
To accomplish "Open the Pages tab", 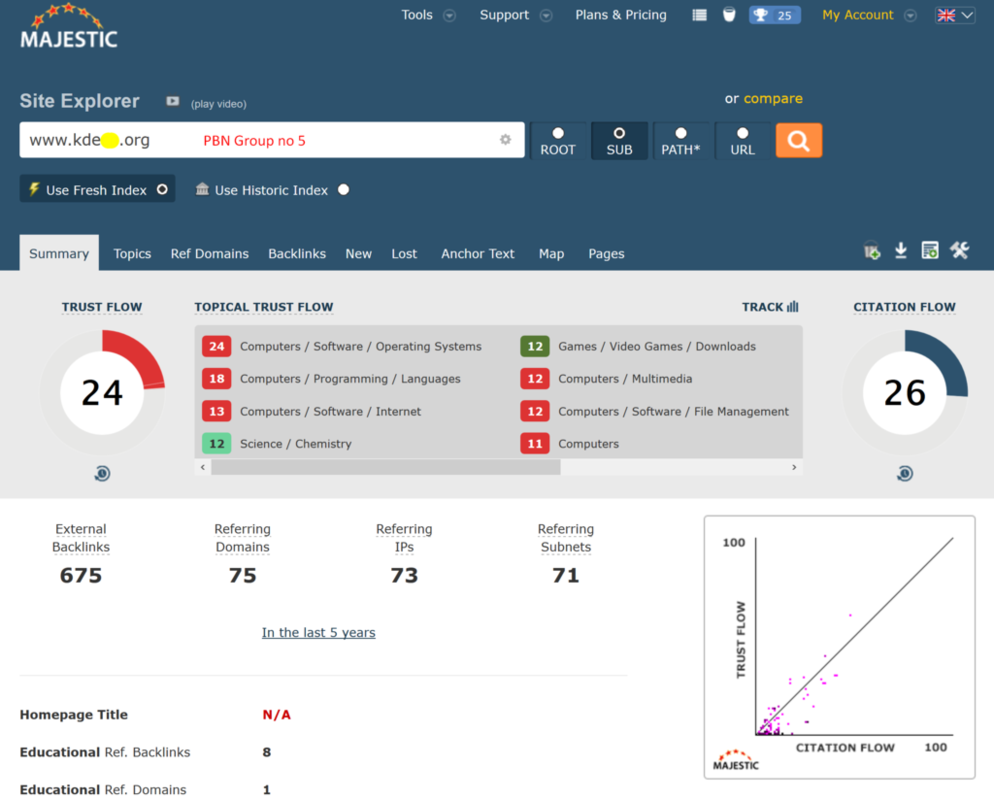I will pos(606,254).
